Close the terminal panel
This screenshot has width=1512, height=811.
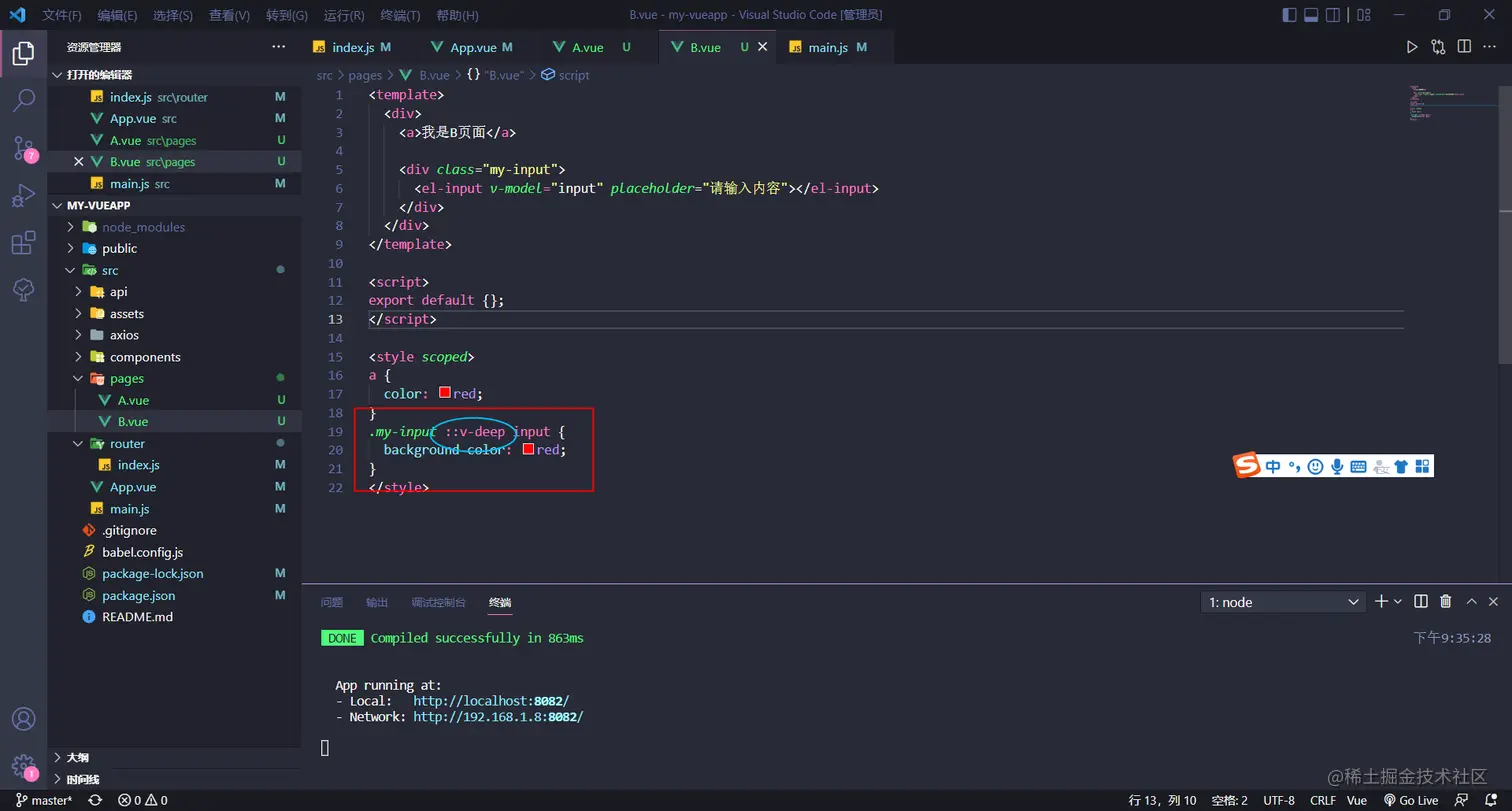pos(1494,601)
